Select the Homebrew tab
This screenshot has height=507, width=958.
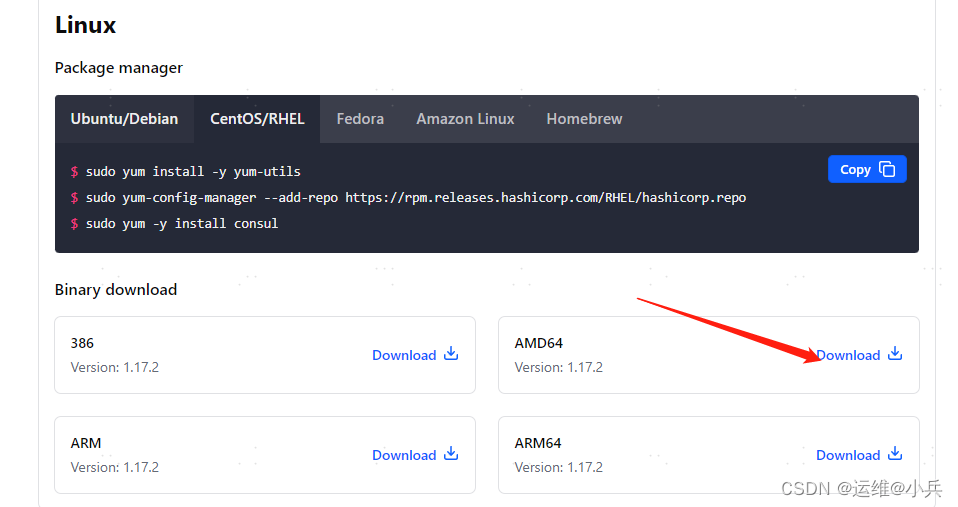click(584, 119)
